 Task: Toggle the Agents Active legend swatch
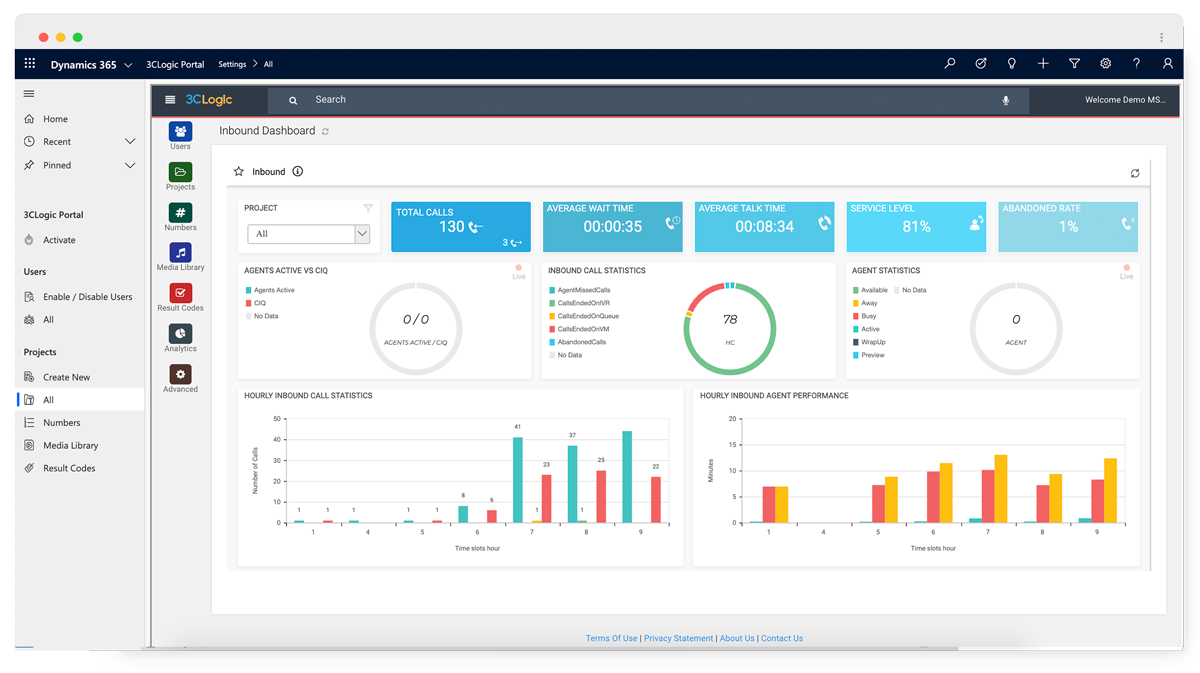pos(248,290)
